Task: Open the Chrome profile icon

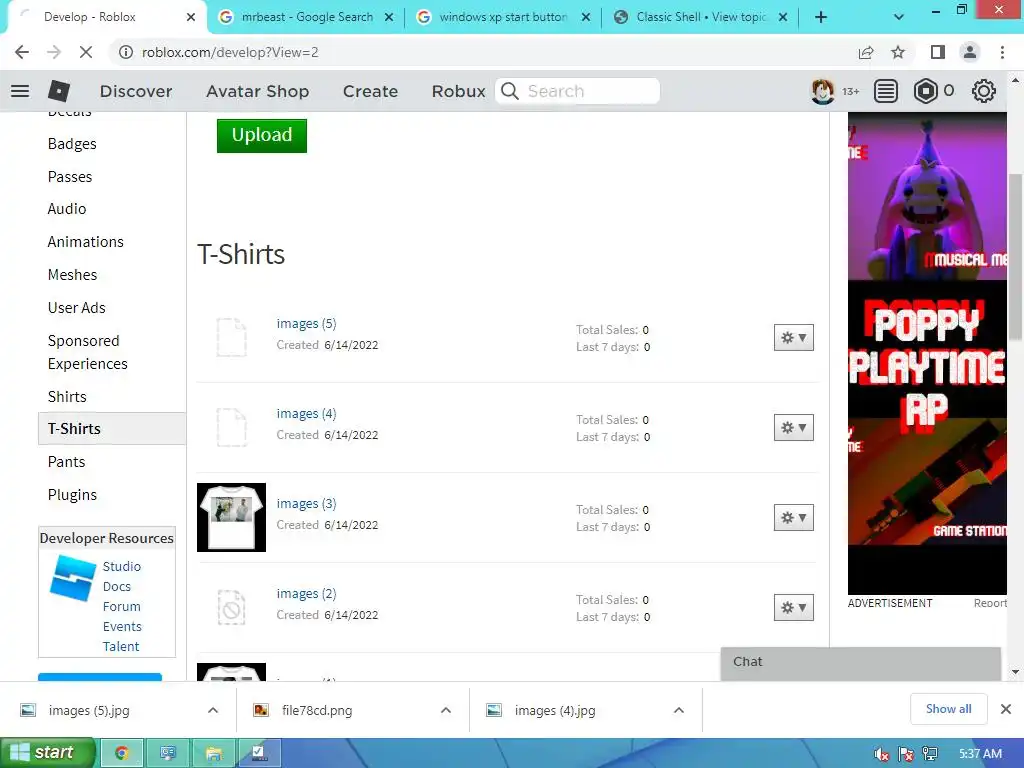Action: tap(970, 52)
